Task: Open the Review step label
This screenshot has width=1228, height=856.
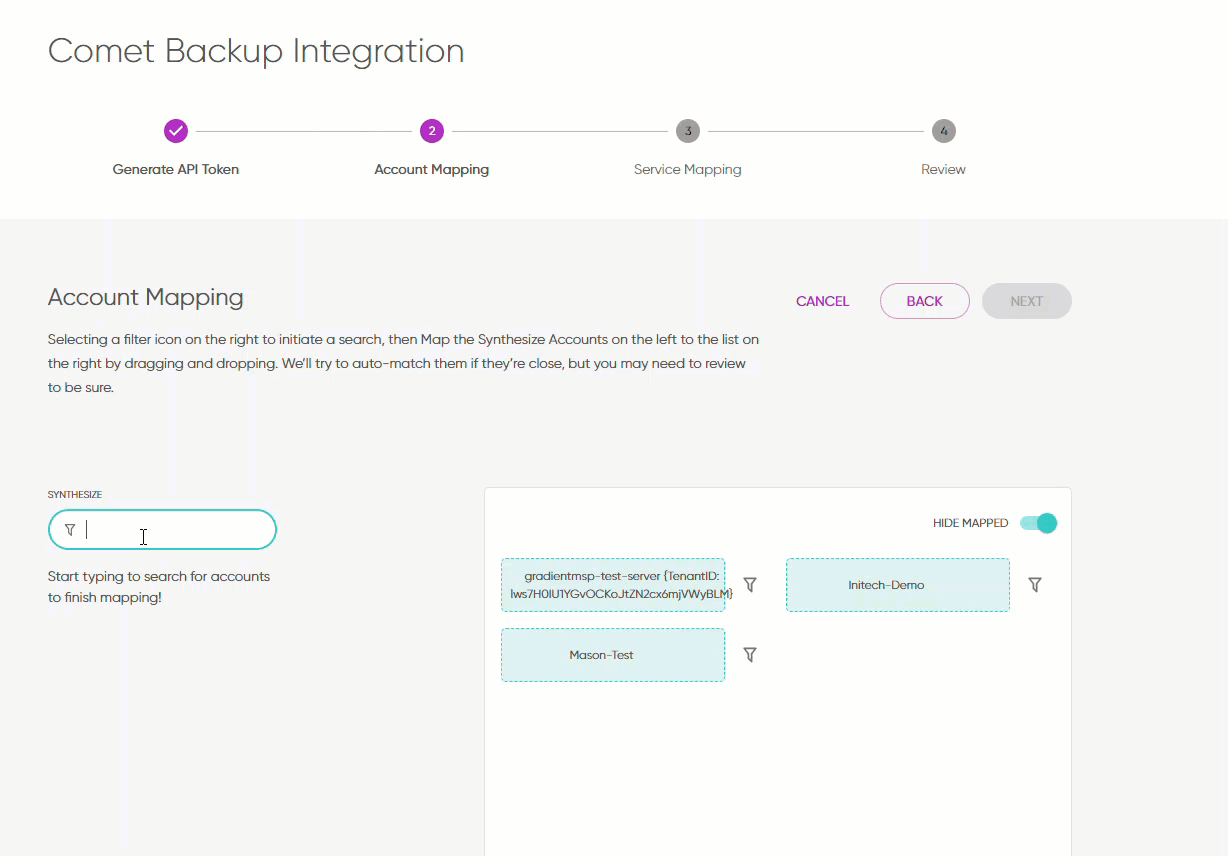Action: click(x=944, y=170)
